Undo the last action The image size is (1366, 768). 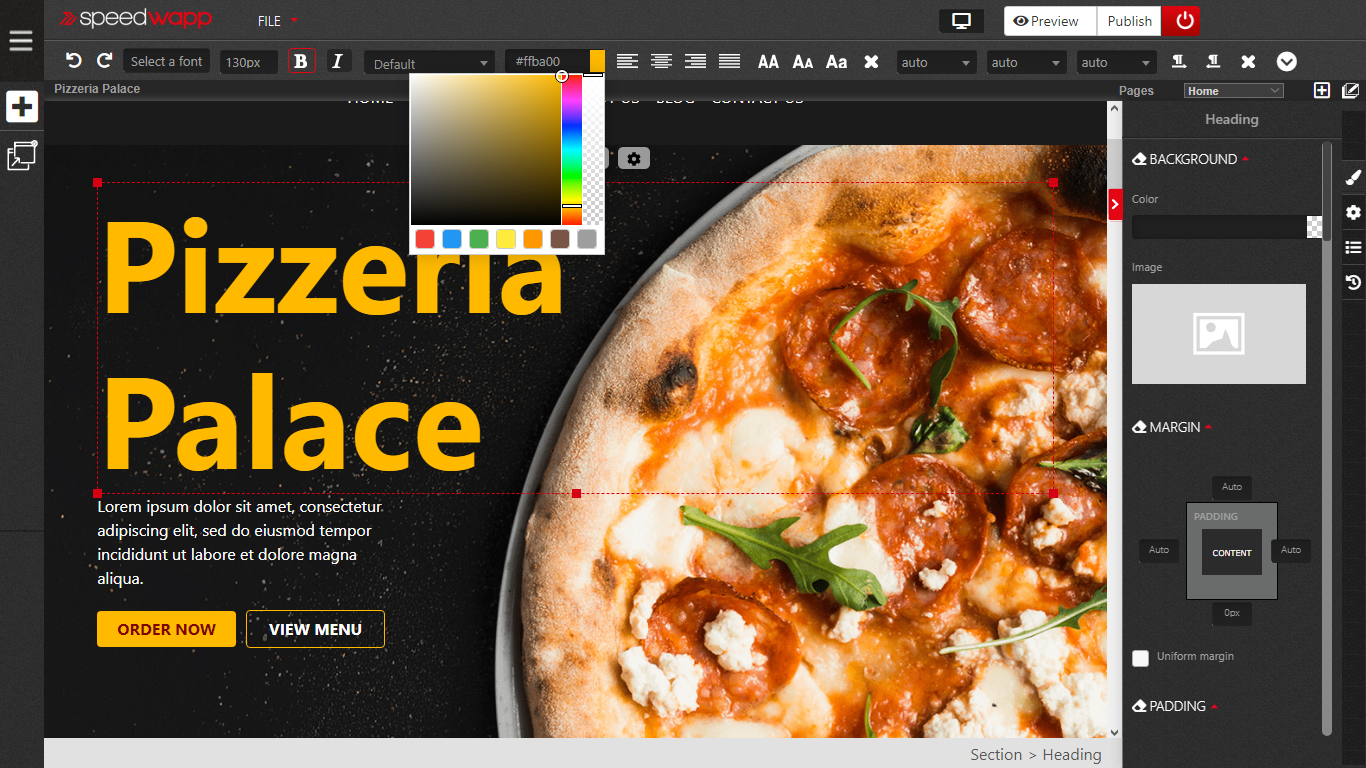(73, 61)
